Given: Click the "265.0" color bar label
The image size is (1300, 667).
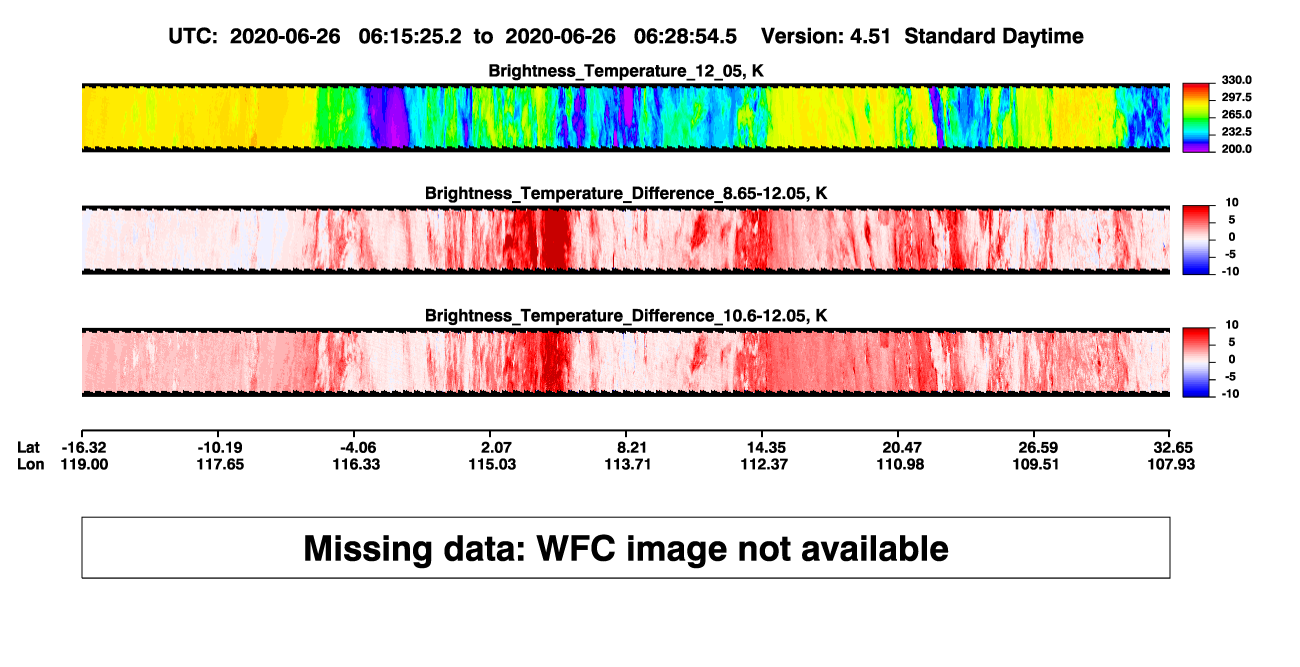Looking at the screenshot, I should (1238, 115).
